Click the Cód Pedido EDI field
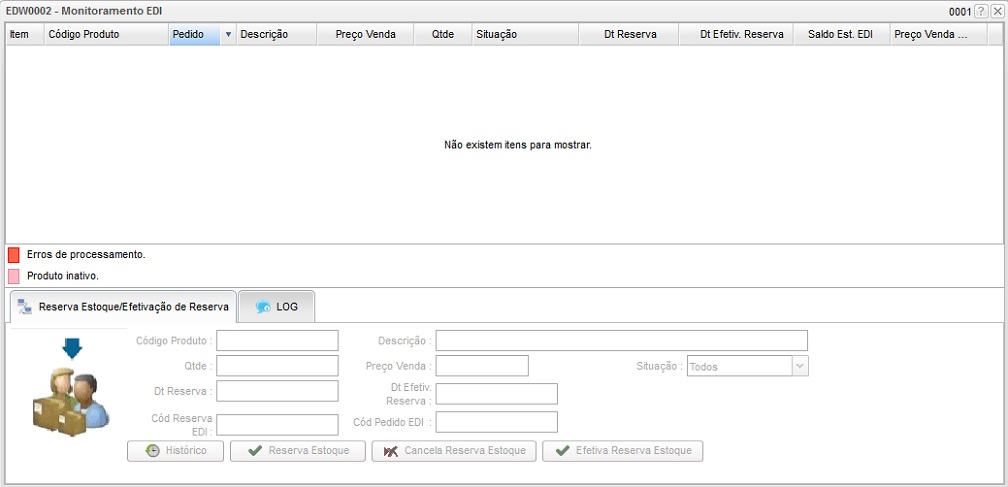 tap(496, 422)
